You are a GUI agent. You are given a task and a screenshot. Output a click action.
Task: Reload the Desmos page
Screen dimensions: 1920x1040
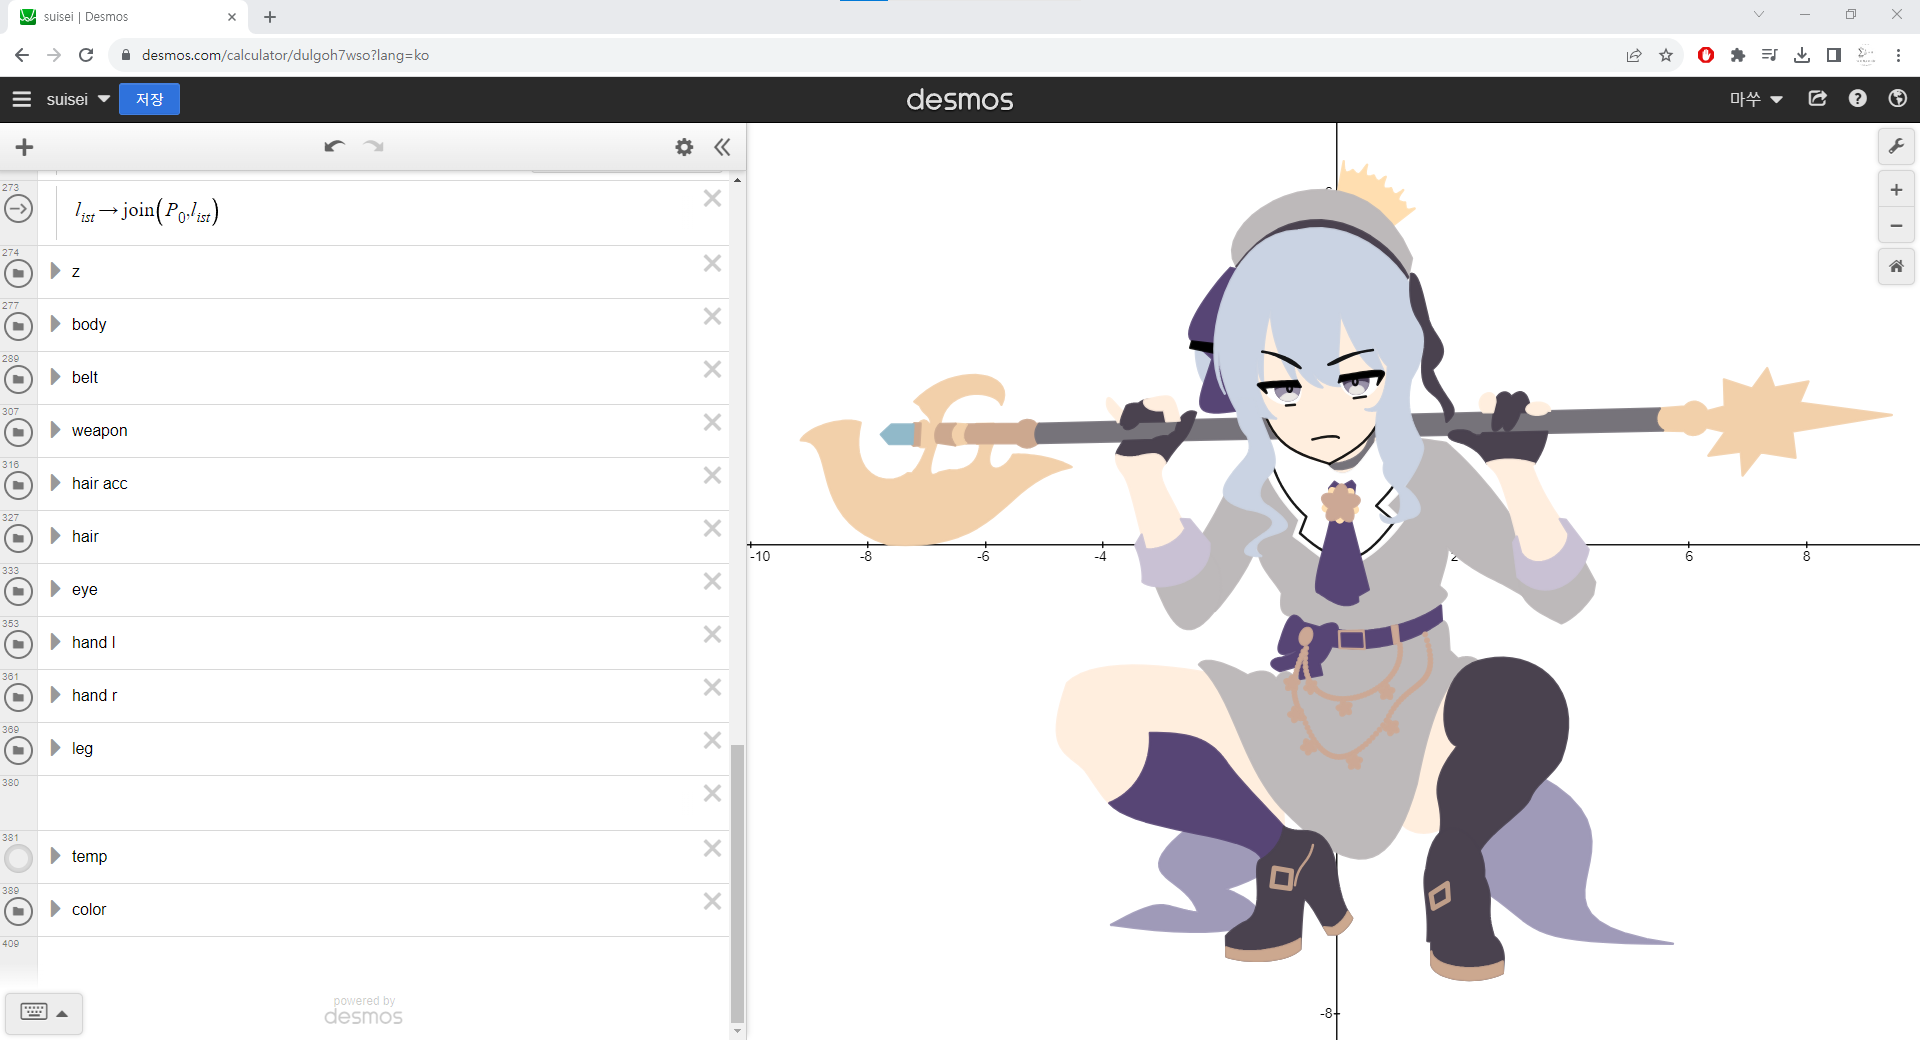pyautogui.click(x=86, y=55)
